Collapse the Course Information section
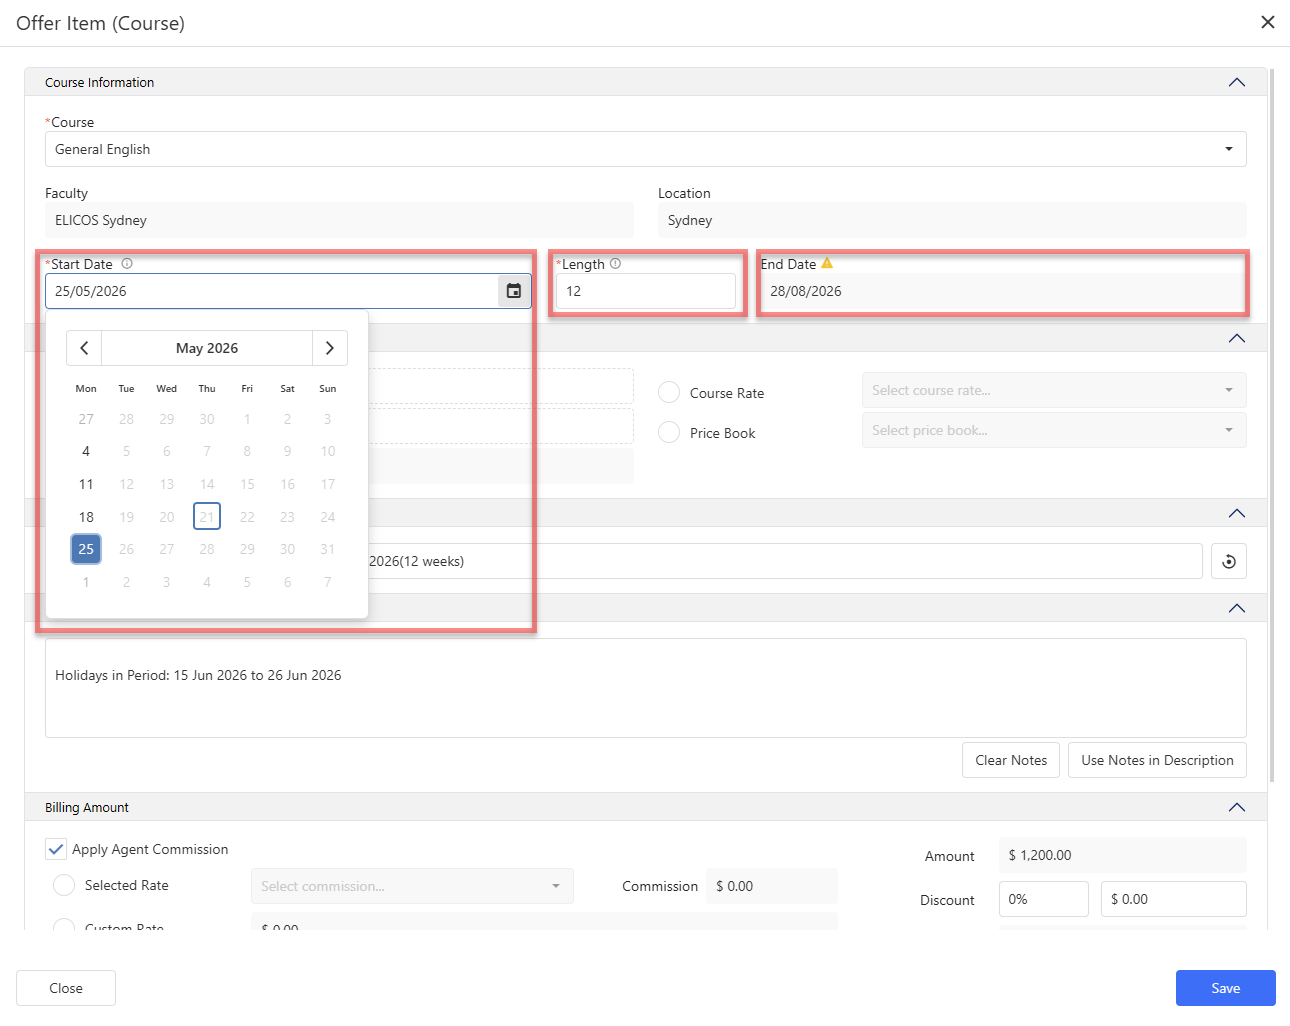Screen dimensions: 1290x1026 coord(1237,82)
